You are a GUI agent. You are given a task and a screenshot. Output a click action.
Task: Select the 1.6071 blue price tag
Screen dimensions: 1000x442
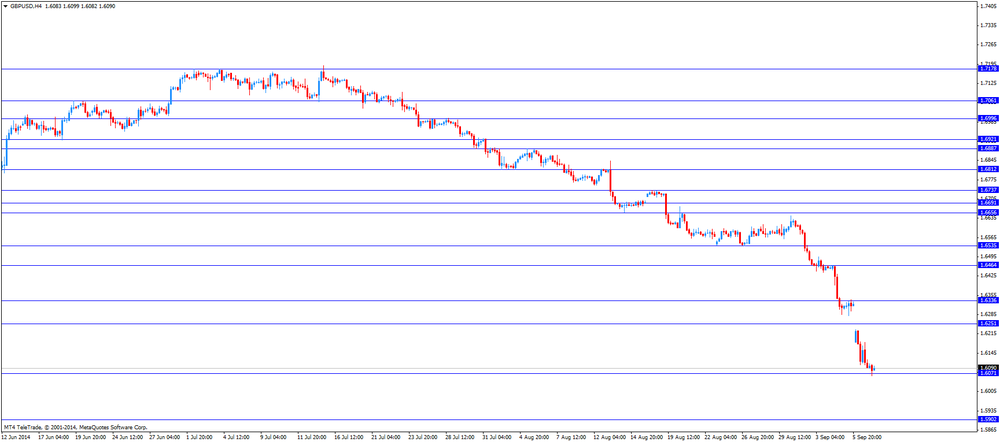click(x=988, y=373)
